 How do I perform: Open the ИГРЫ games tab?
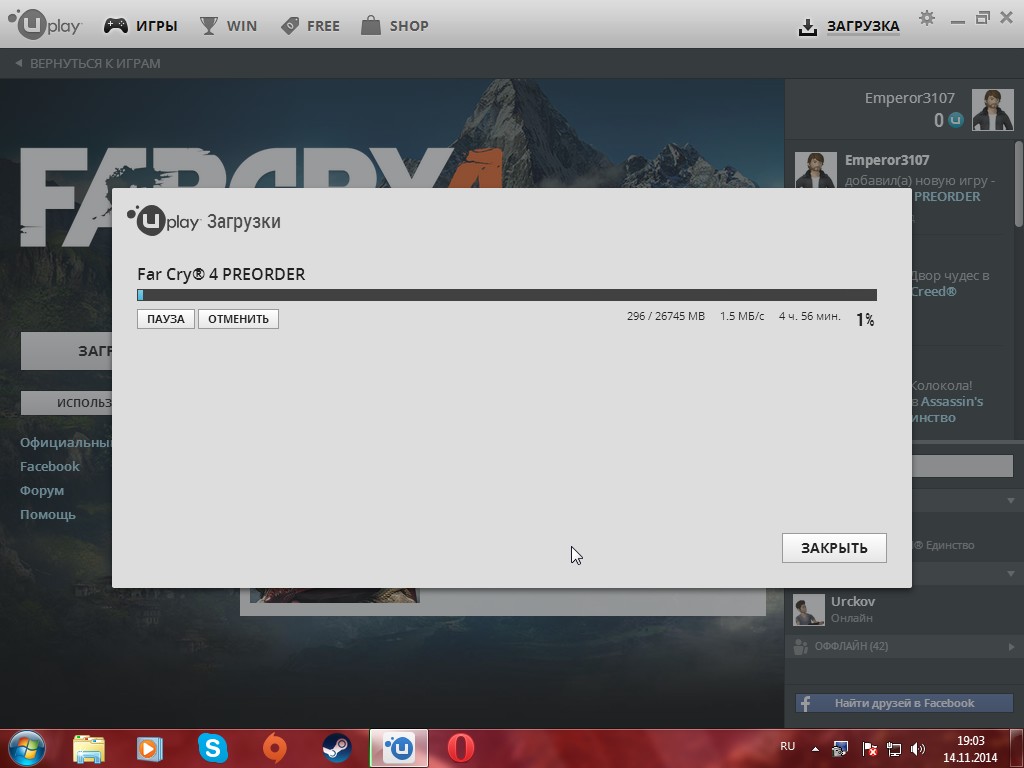[157, 26]
